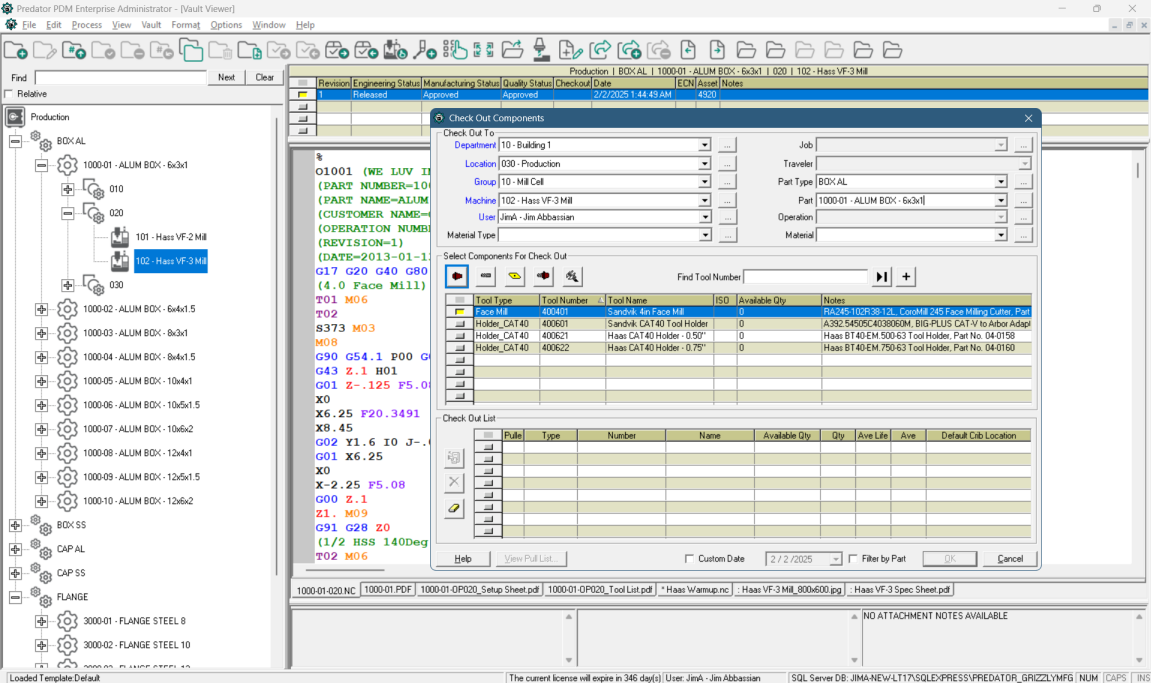Cancel the Check Out Components dialog
The width and height of the screenshot is (1151, 683).
pyautogui.click(x=1009, y=558)
